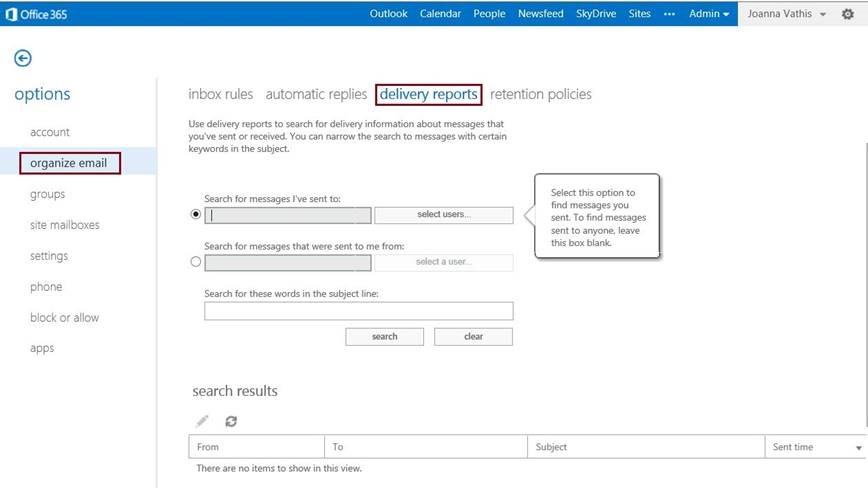The width and height of the screenshot is (868, 488).
Task: Select 'messages I've sent to' radio button
Action: click(195, 215)
